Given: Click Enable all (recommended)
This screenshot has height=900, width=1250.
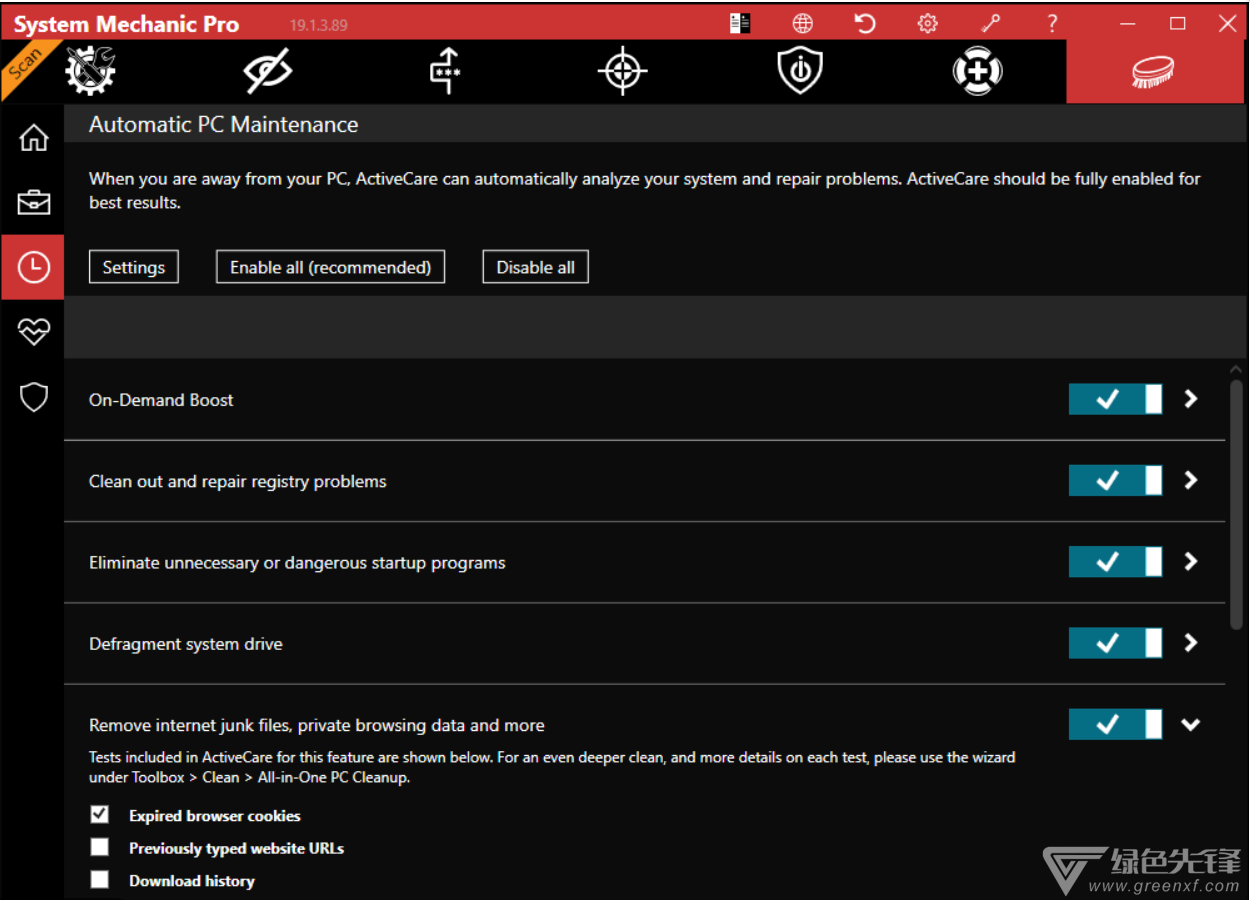Looking at the screenshot, I should pyautogui.click(x=330, y=267).
